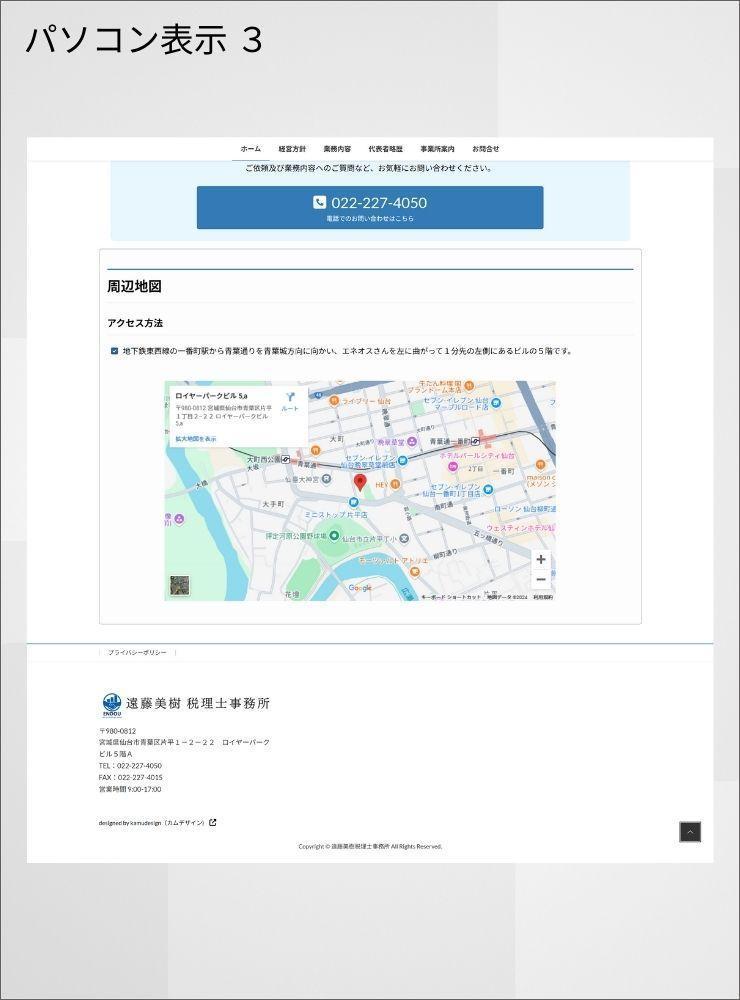Click the 利用規約 link on map
Image resolution: width=740 pixels, height=1000 pixels.
point(543,597)
